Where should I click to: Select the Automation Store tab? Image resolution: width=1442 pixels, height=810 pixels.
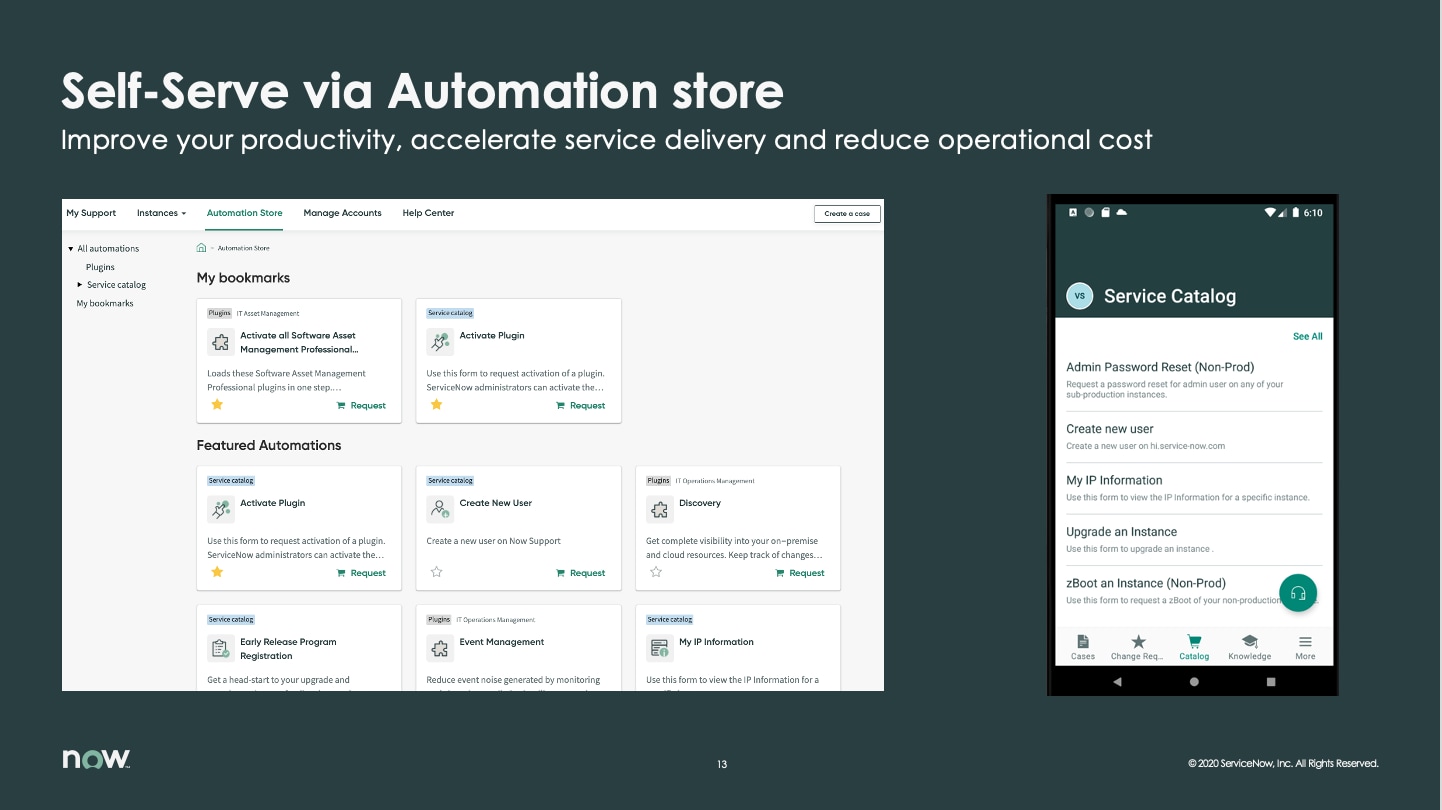(x=245, y=213)
